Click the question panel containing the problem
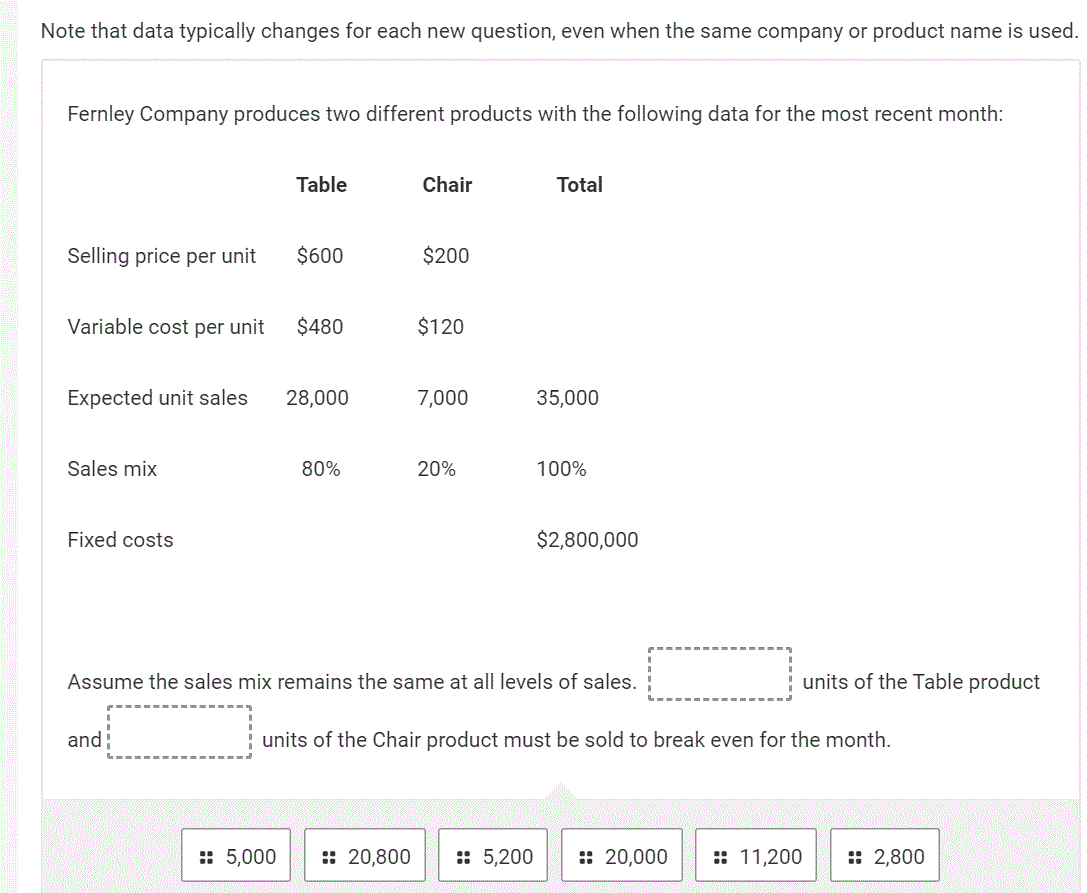The height and width of the screenshot is (893, 1087). (x=560, y=420)
